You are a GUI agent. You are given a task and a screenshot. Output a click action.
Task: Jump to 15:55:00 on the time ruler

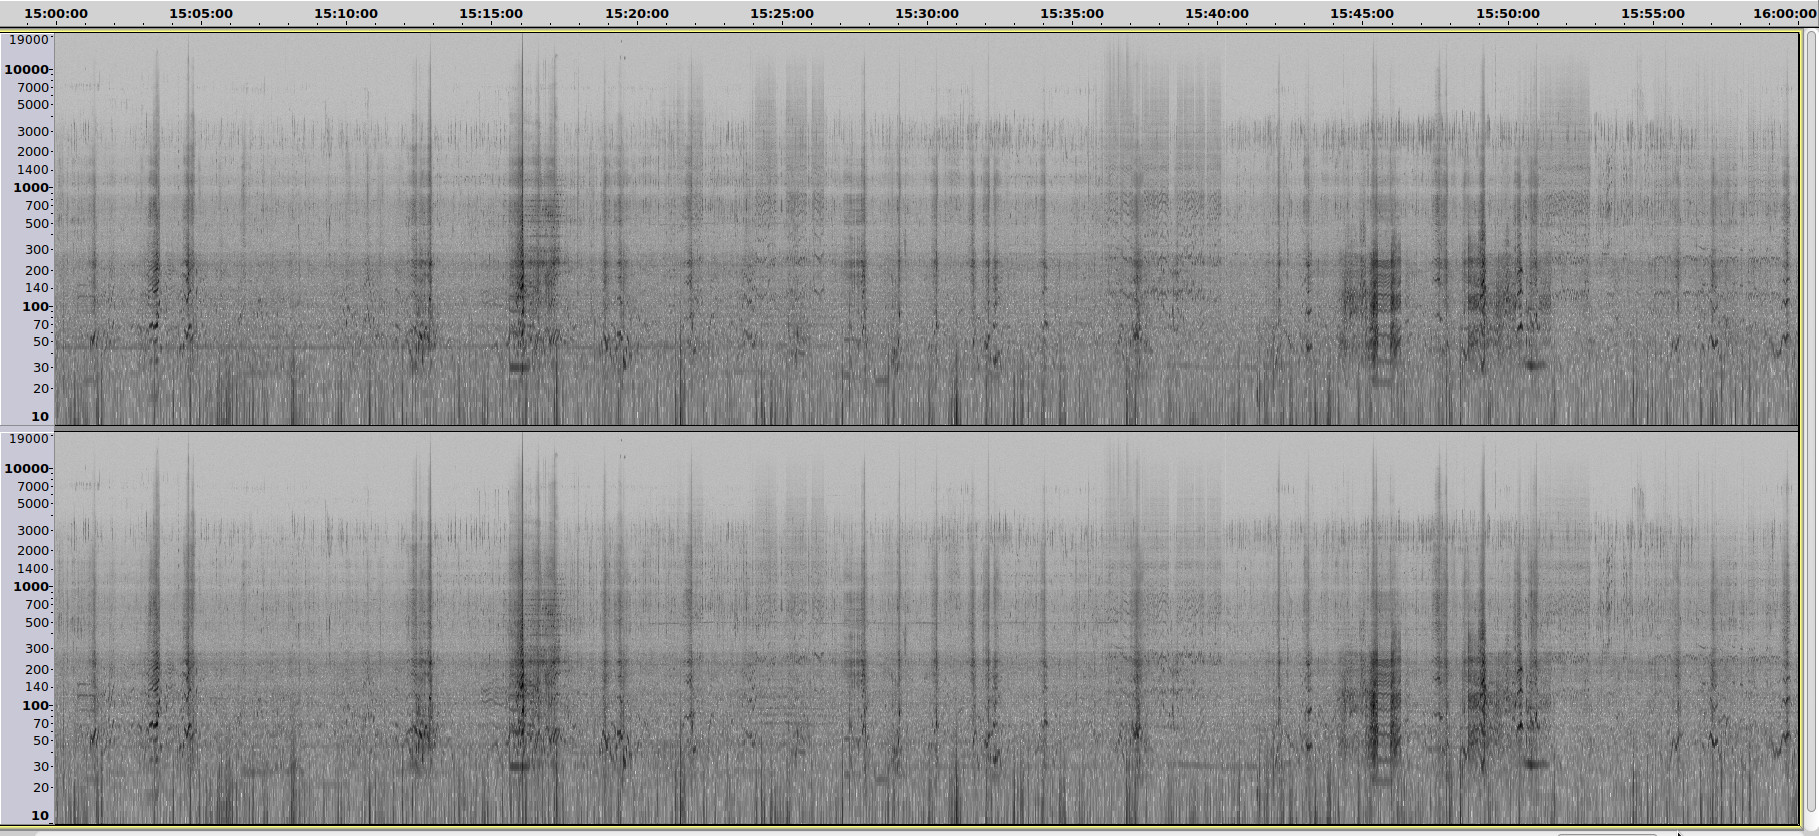click(x=1652, y=14)
